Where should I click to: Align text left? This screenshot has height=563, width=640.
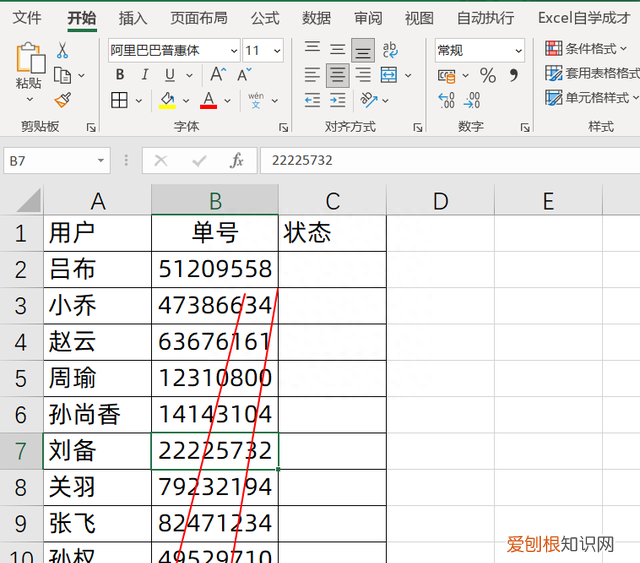pos(312,75)
